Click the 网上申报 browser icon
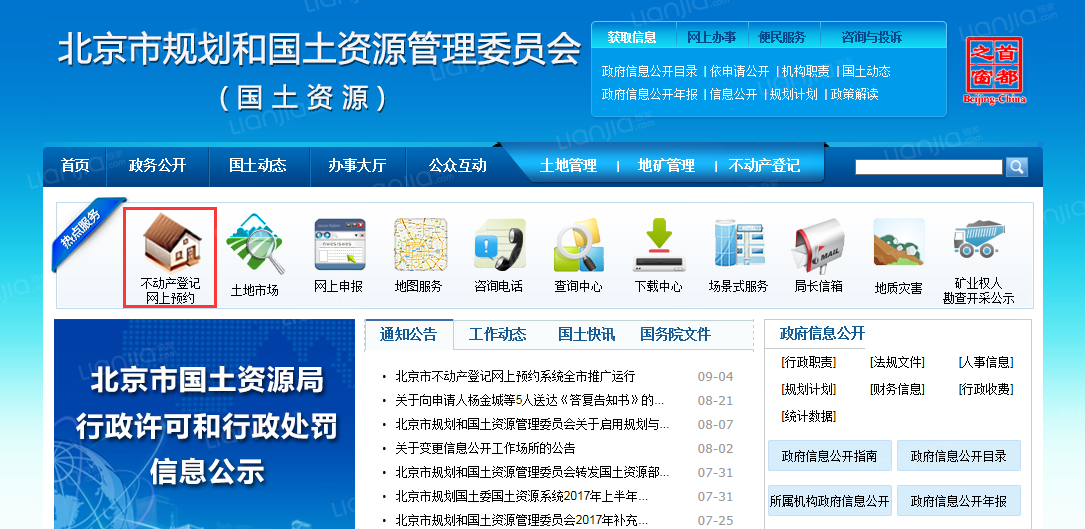Screen dimensions: 1085x529 tap(339, 244)
